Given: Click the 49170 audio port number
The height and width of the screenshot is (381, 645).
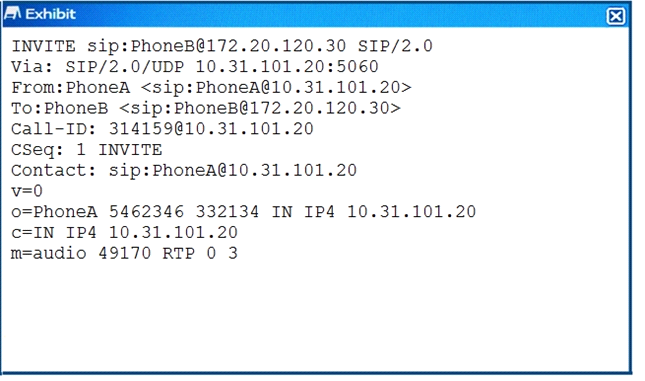Looking at the screenshot, I should coord(125,253).
